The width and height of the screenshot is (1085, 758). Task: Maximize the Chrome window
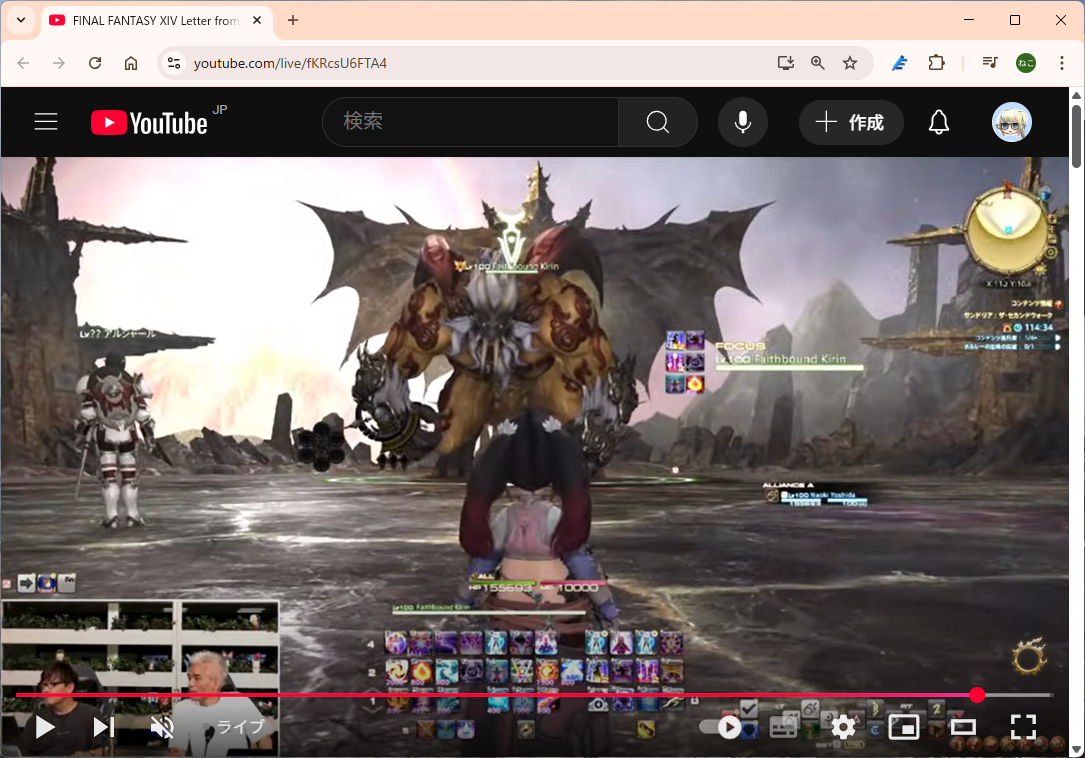1014,20
